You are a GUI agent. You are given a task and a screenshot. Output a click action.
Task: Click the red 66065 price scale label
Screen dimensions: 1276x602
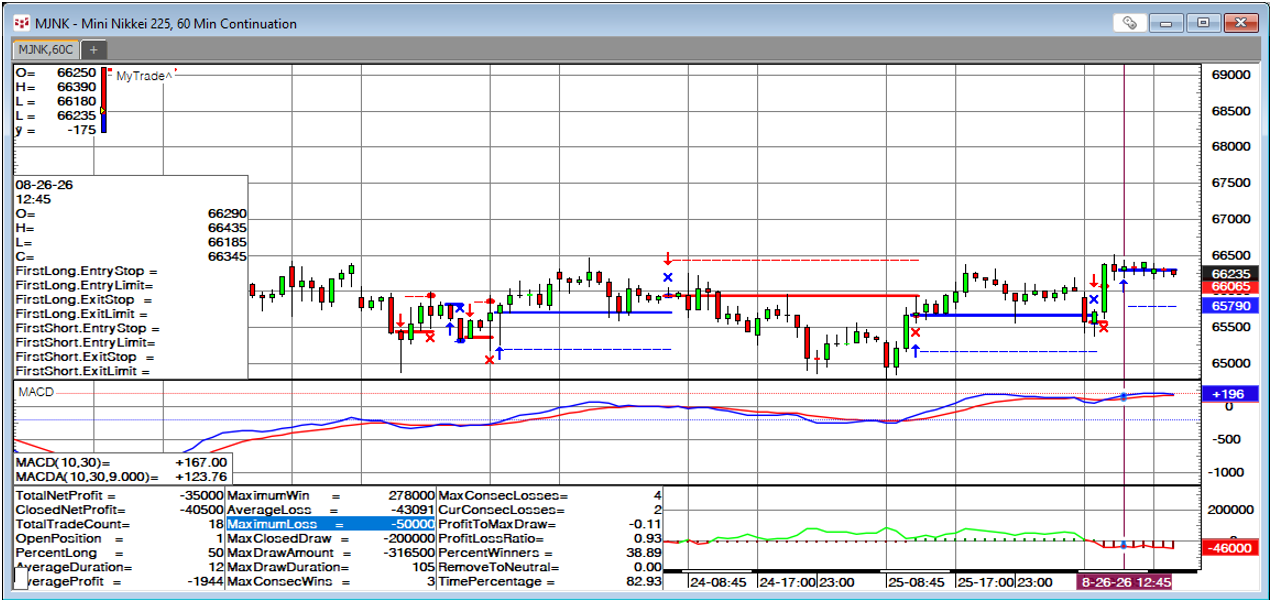(1231, 286)
